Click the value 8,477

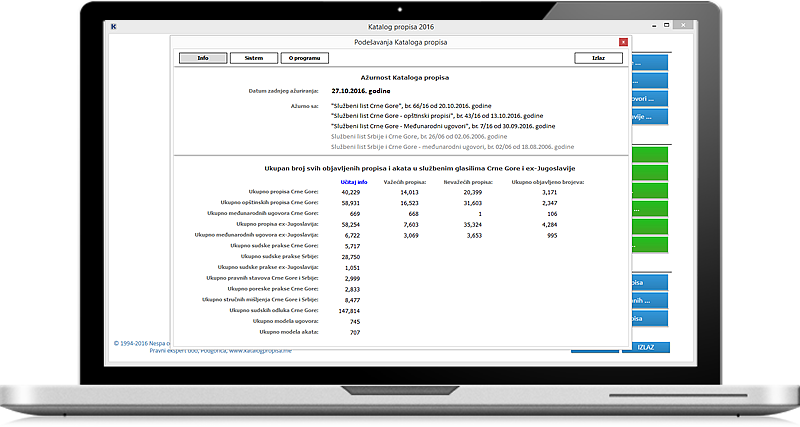[352, 300]
